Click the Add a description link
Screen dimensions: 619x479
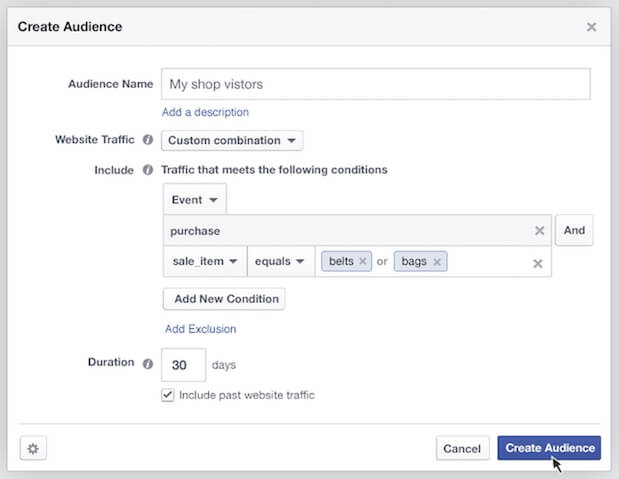click(x=205, y=112)
